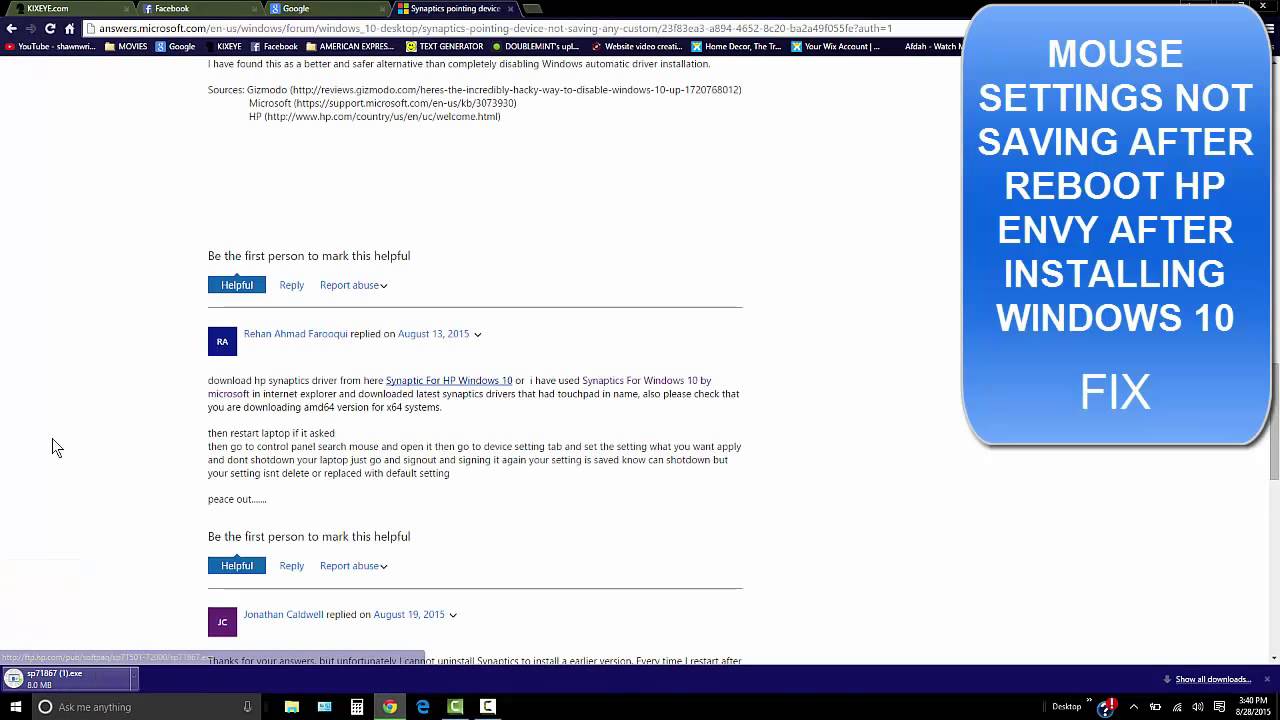Viewport: 1280px width, 720px height.
Task: Open Jonathan Caldwell's profile link
Action: 283,615
